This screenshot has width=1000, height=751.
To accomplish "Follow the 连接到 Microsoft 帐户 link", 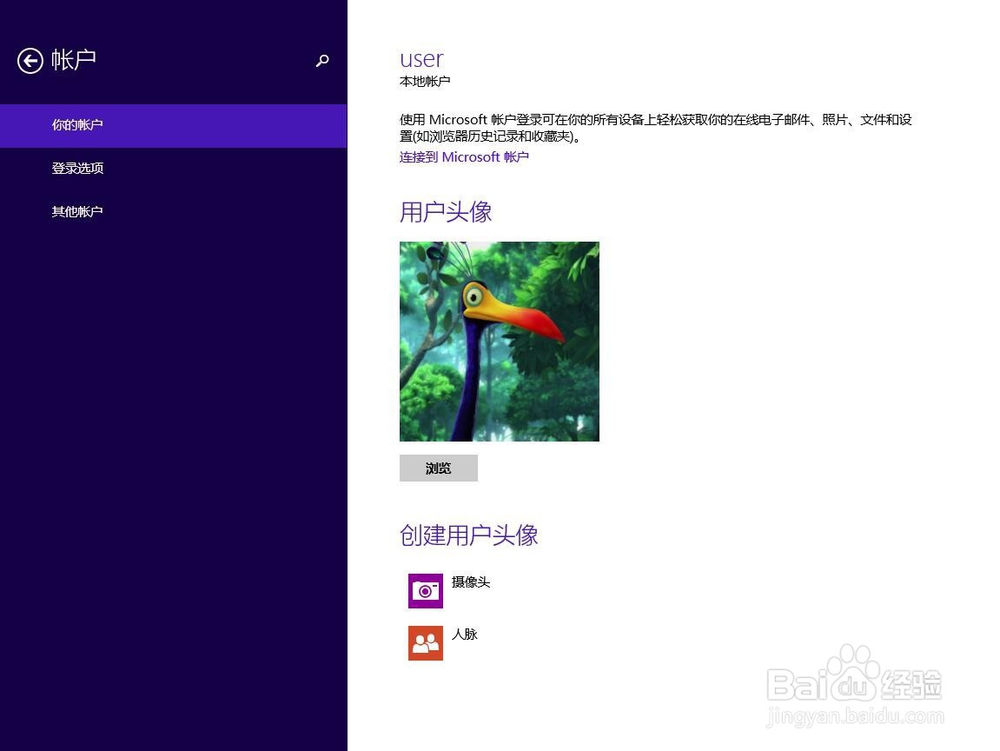I will tap(464, 157).
